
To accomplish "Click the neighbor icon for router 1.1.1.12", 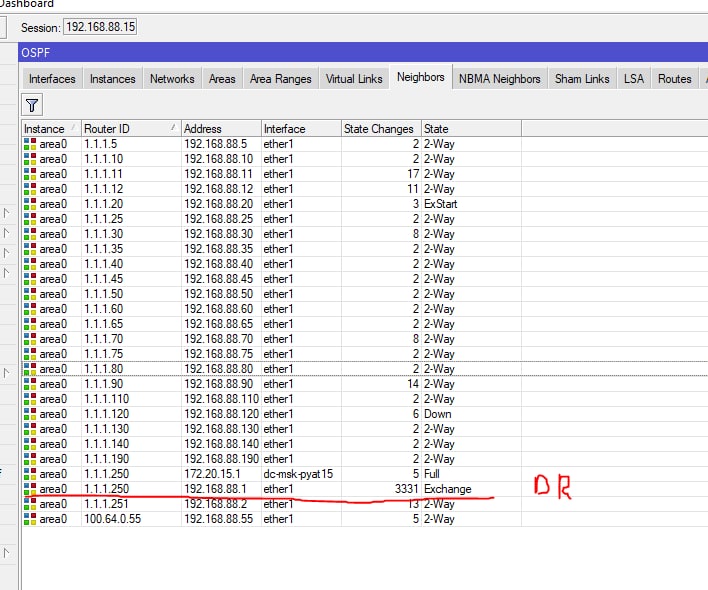I will (30, 189).
